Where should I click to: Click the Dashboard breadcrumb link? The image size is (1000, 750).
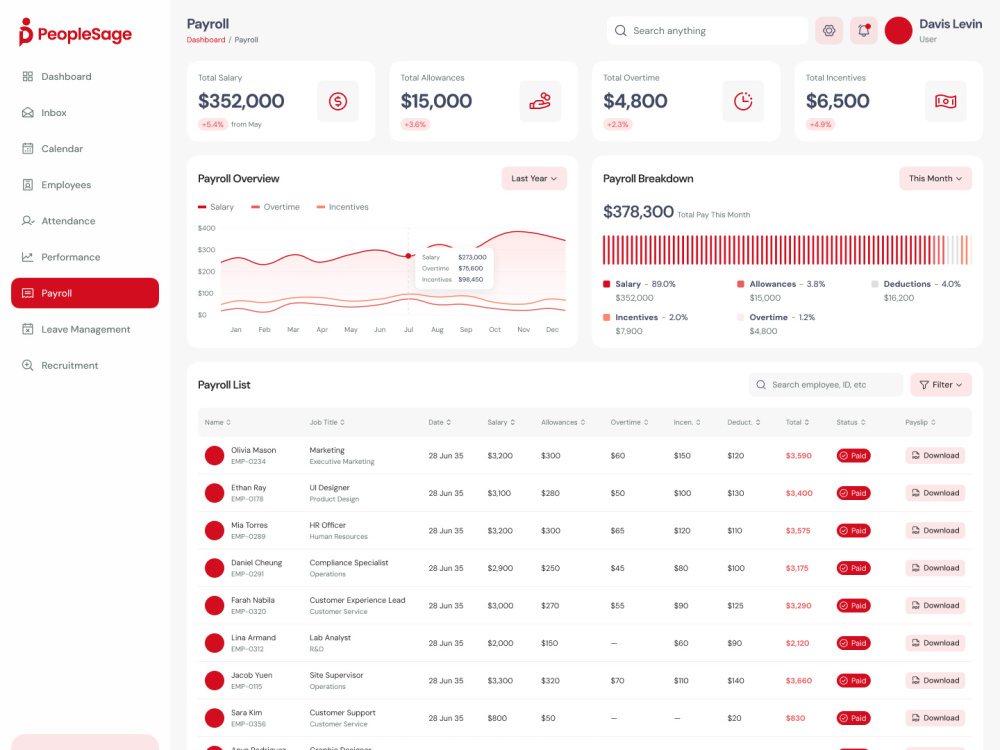(x=205, y=40)
